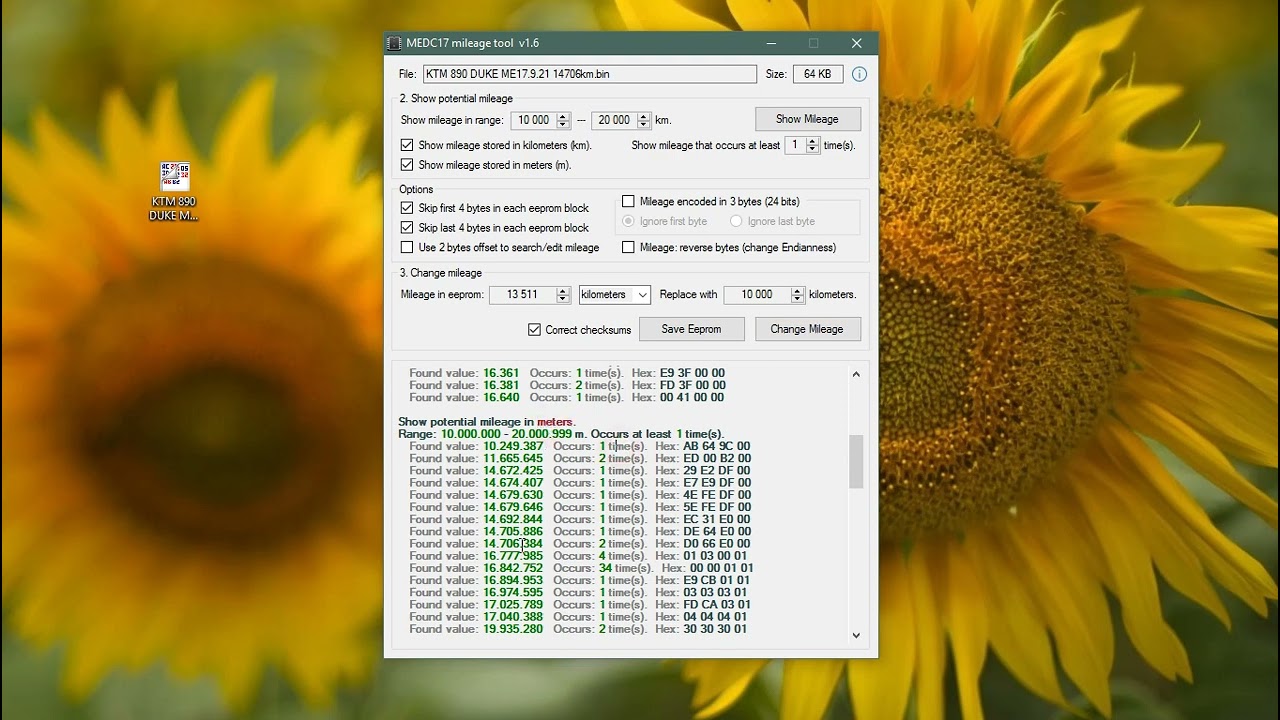Click the results scrollbar down arrow

click(856, 635)
